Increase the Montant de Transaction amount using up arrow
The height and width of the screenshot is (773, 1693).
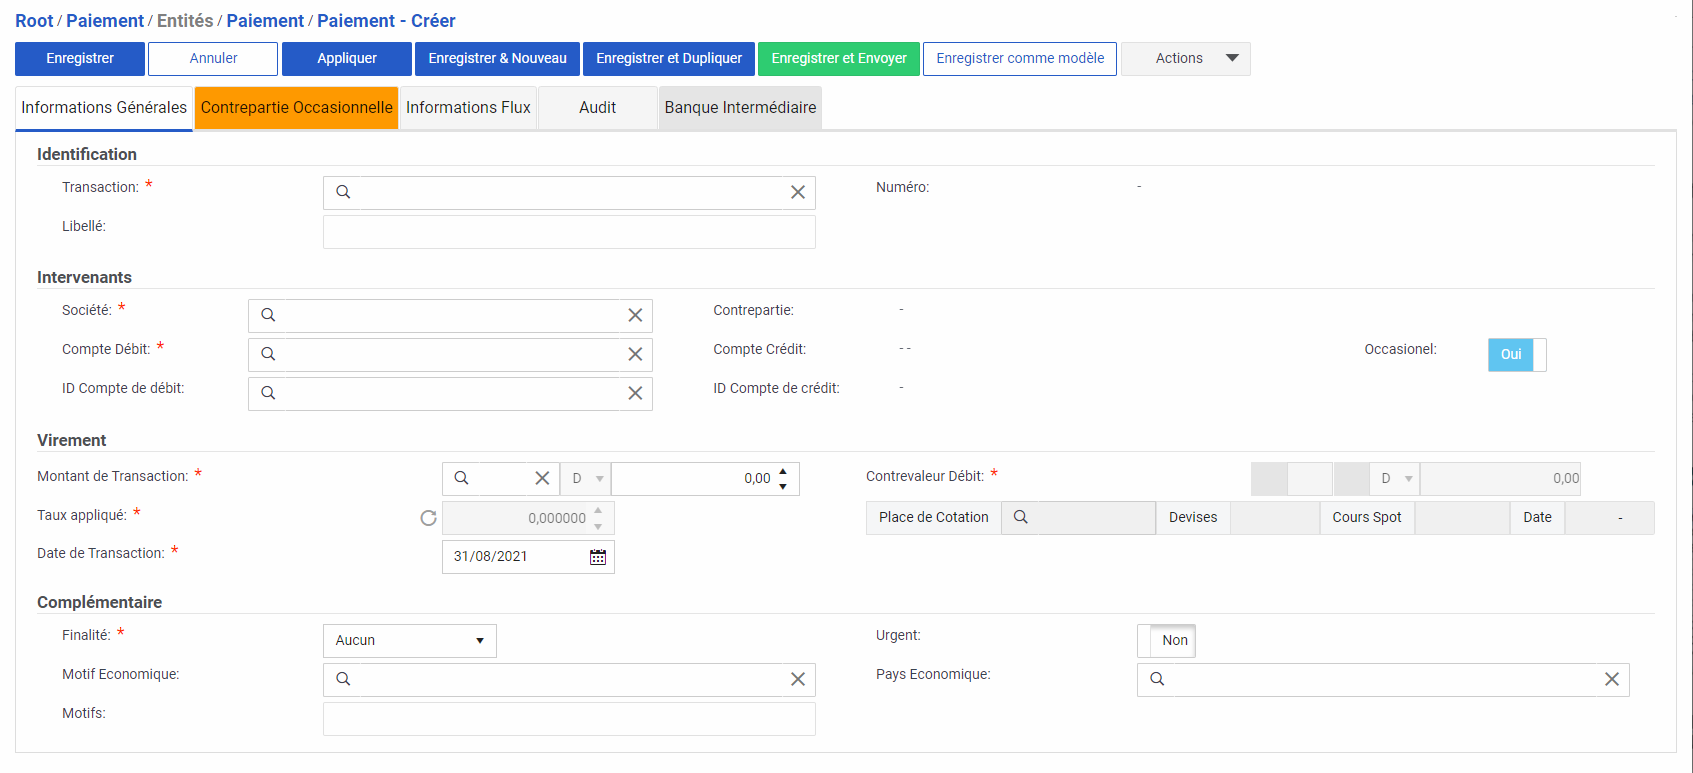783,471
